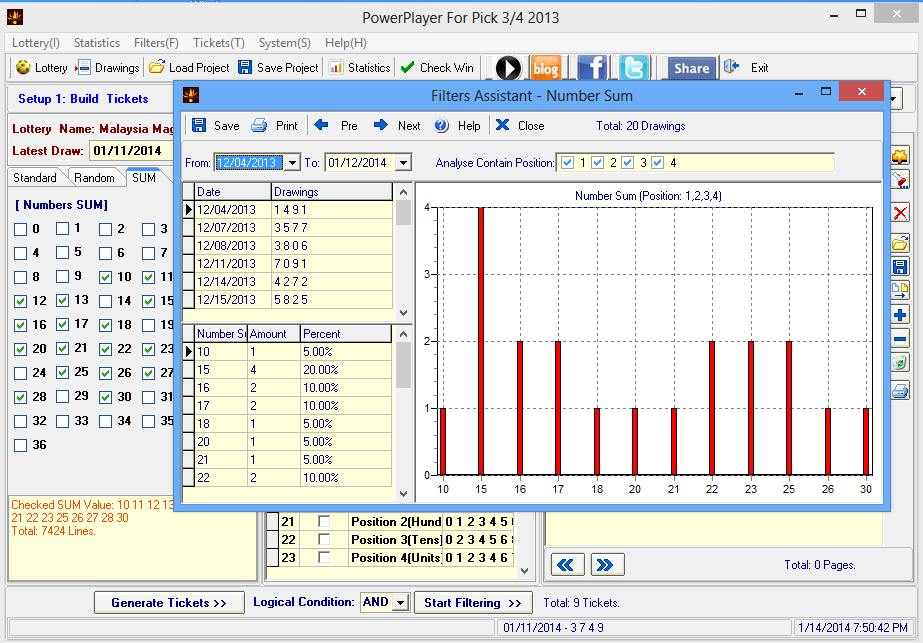
Task: Select the 12/07/2013 drawing row
Action: [287, 228]
